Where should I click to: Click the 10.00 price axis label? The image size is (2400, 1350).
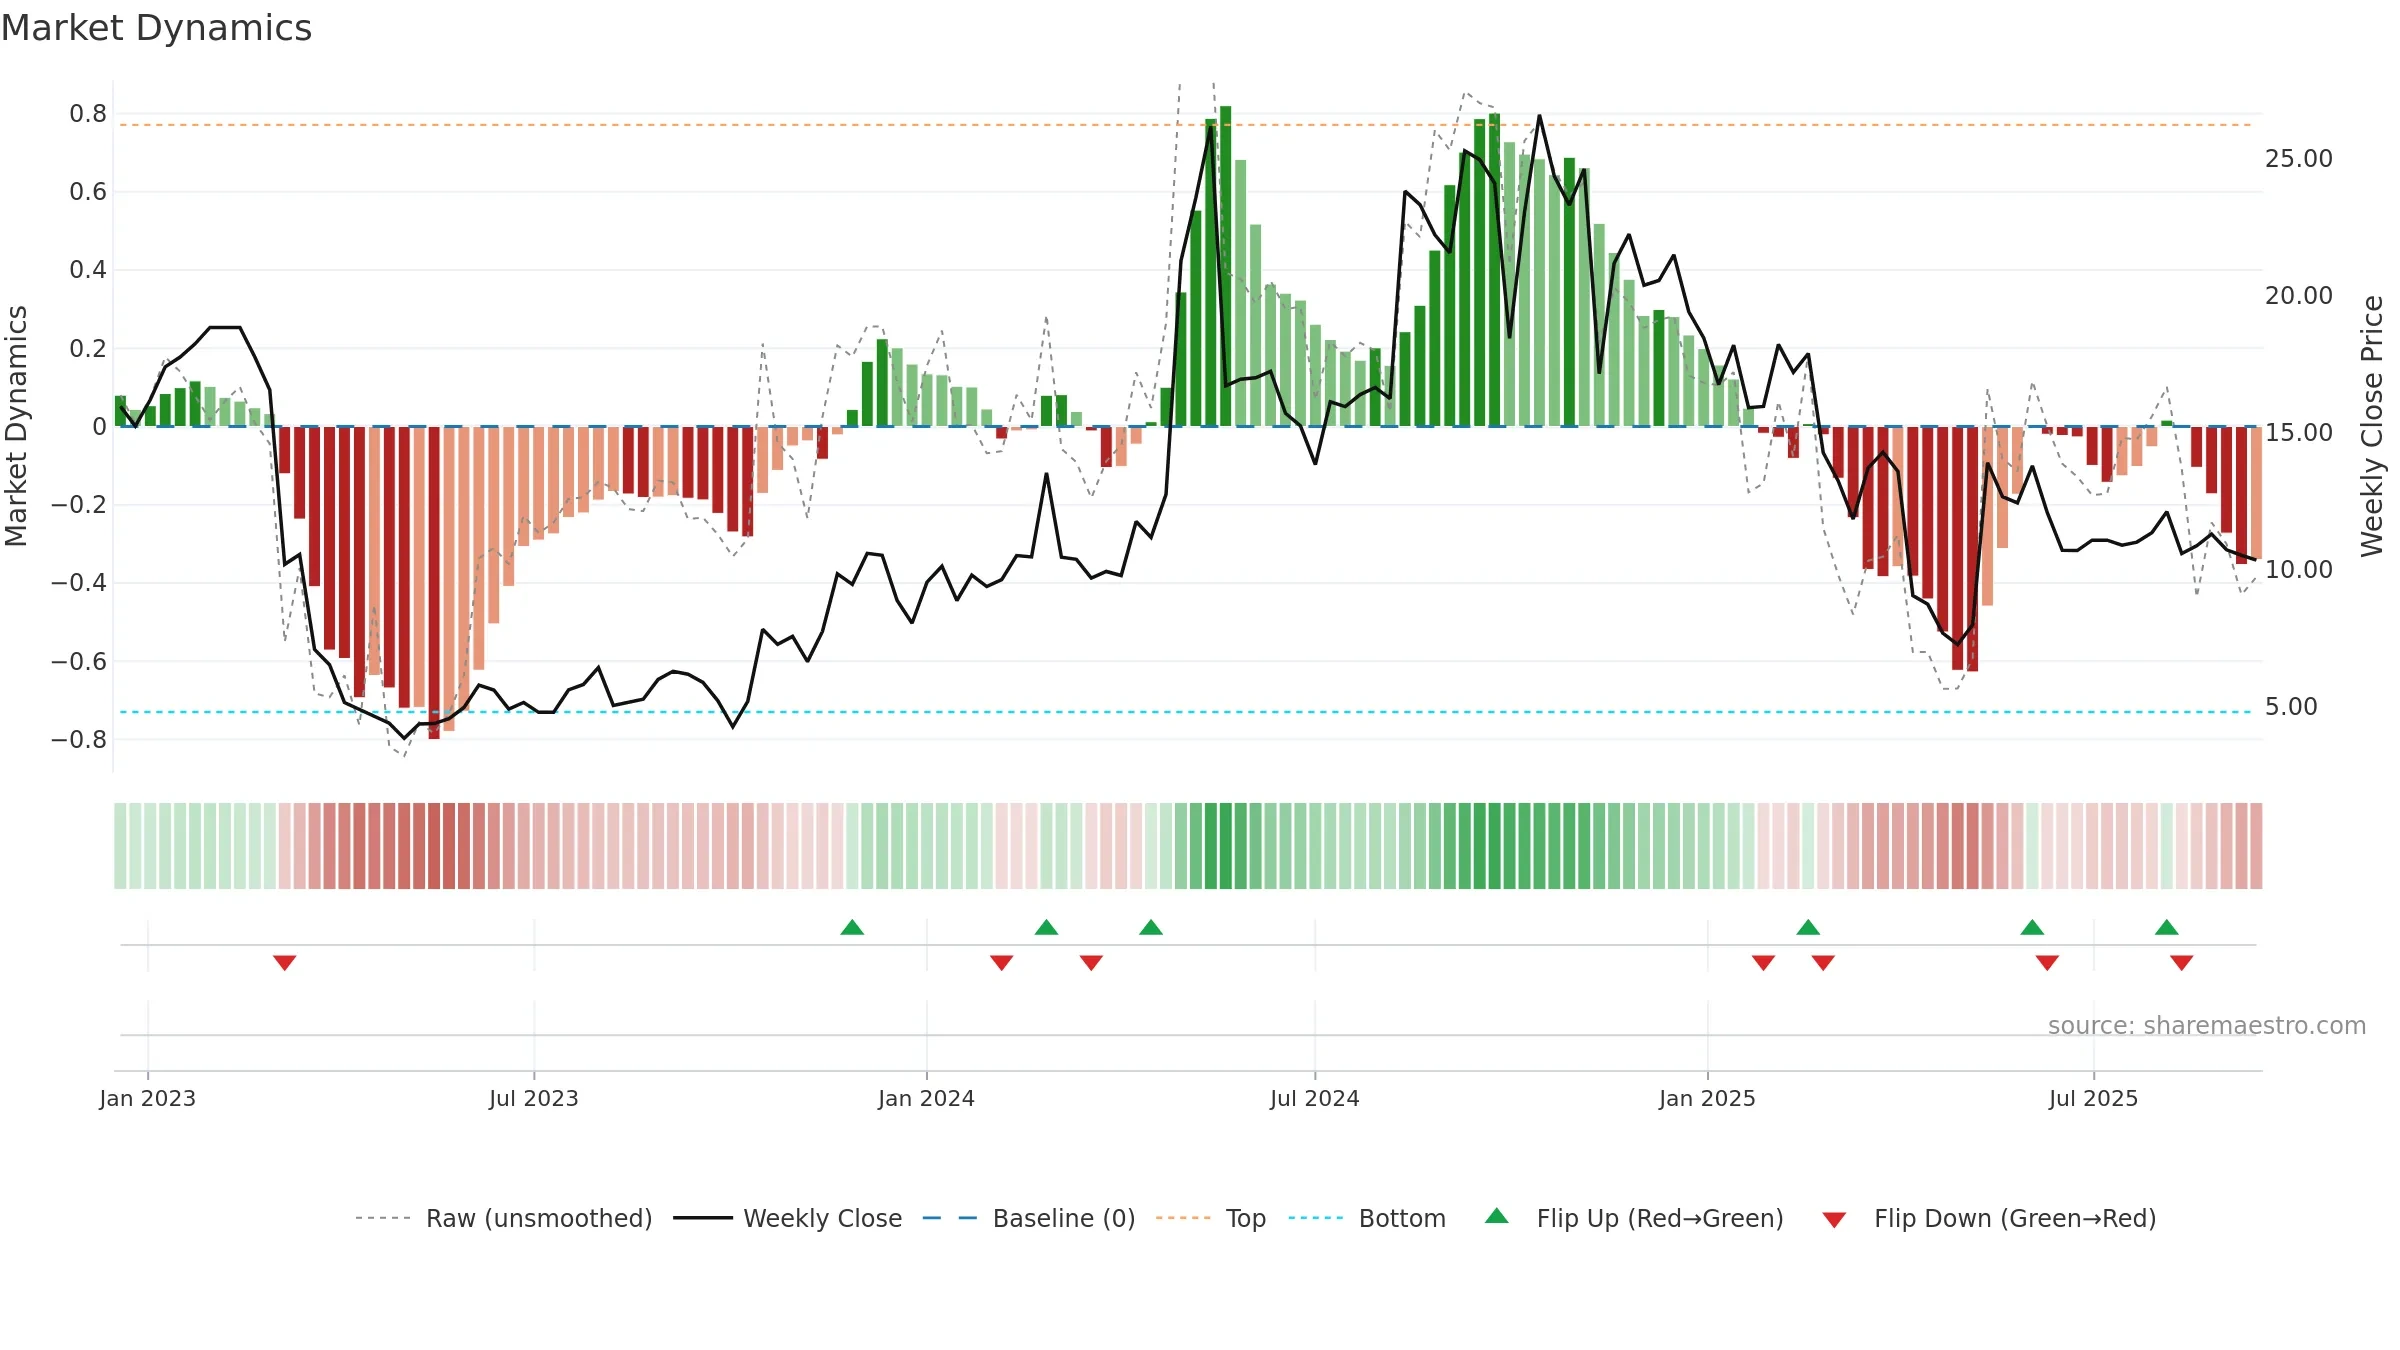[x=2299, y=570]
